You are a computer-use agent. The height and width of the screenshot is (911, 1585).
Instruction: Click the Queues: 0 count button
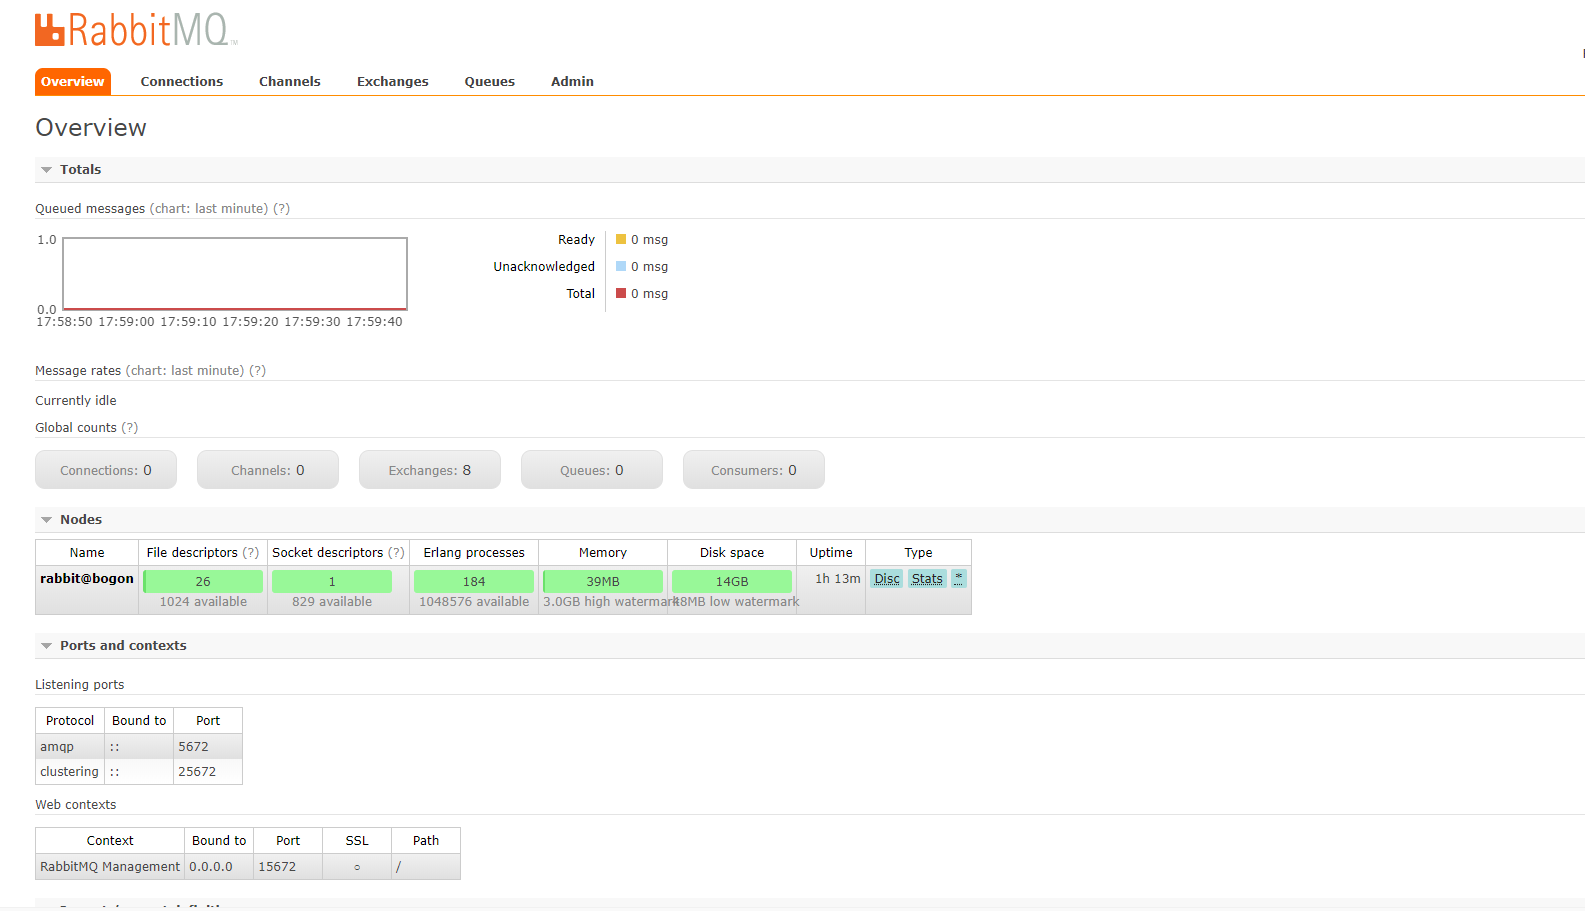tap(592, 470)
